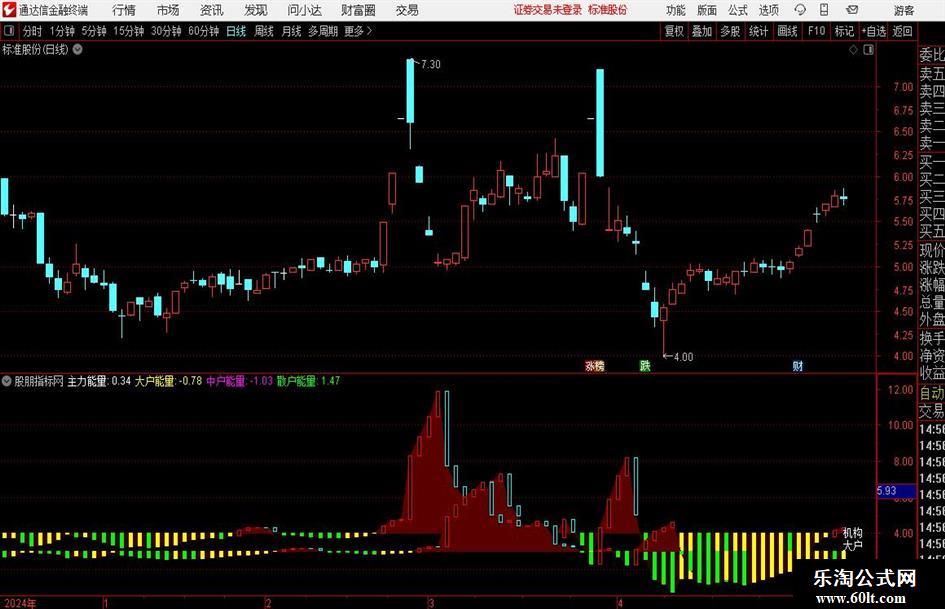
Task: Switch to the 1分钟 period tab
Action: [x=62, y=31]
